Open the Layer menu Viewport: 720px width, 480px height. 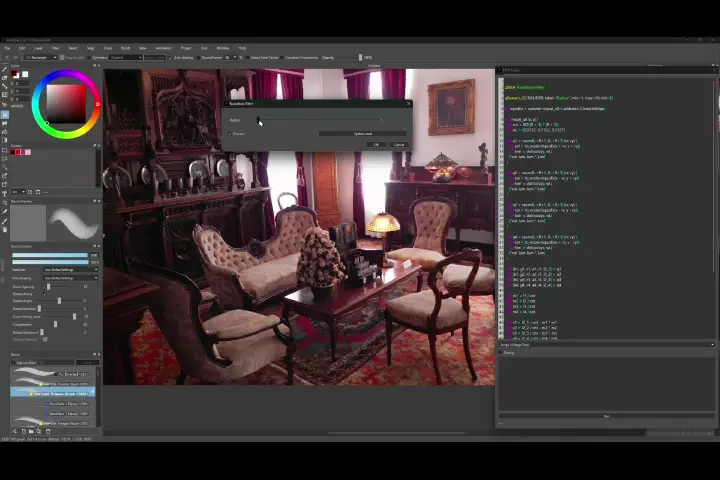(x=38, y=47)
